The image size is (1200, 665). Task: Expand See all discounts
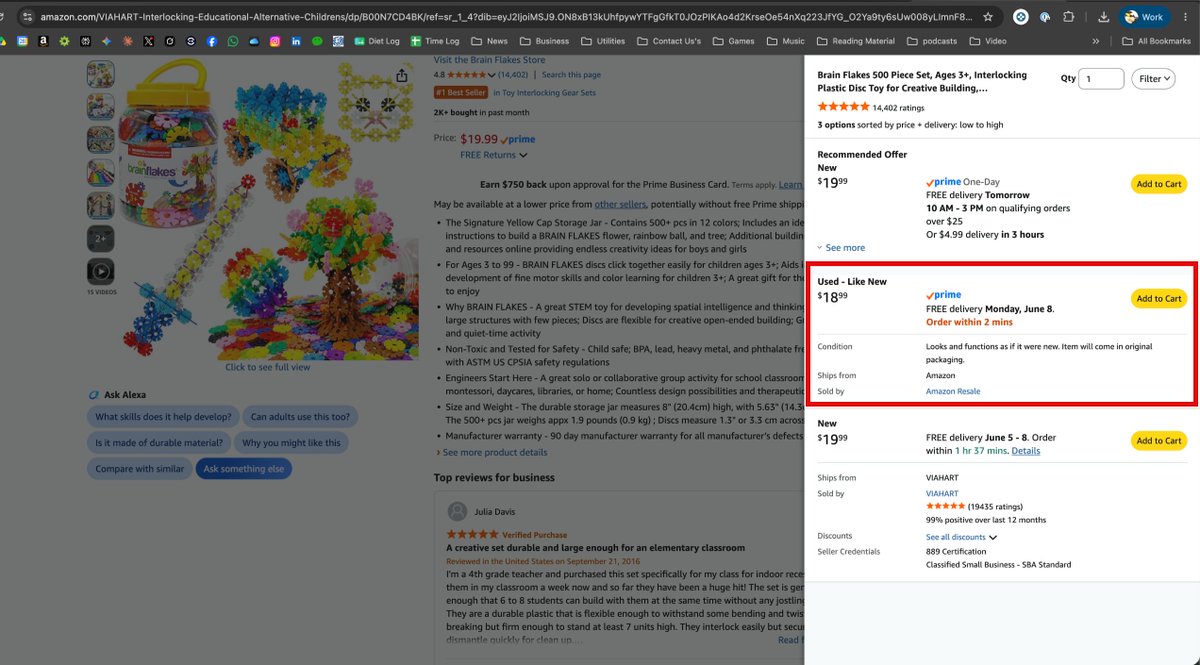pos(961,537)
